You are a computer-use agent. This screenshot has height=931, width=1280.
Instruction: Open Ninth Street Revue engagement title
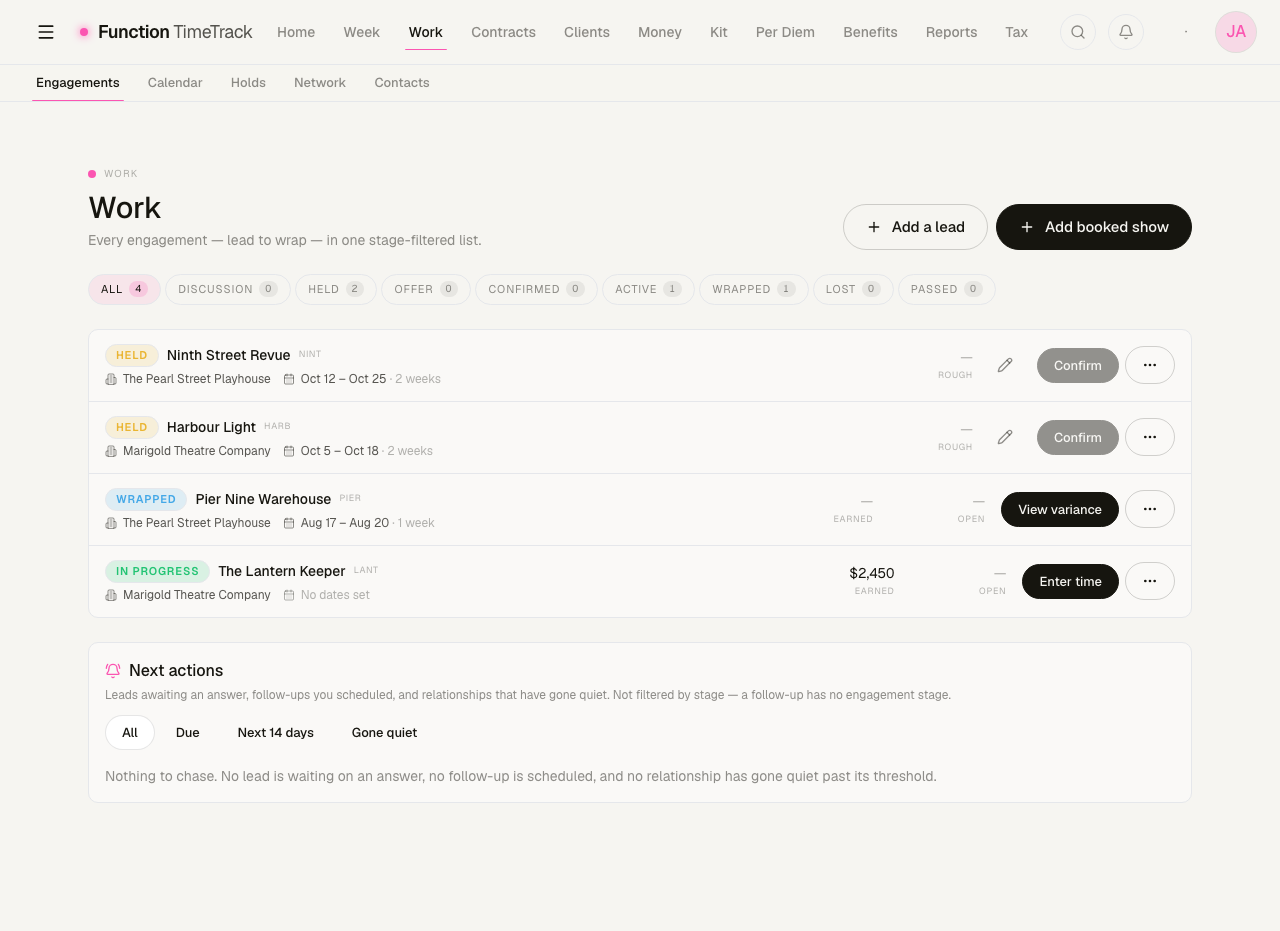click(228, 355)
